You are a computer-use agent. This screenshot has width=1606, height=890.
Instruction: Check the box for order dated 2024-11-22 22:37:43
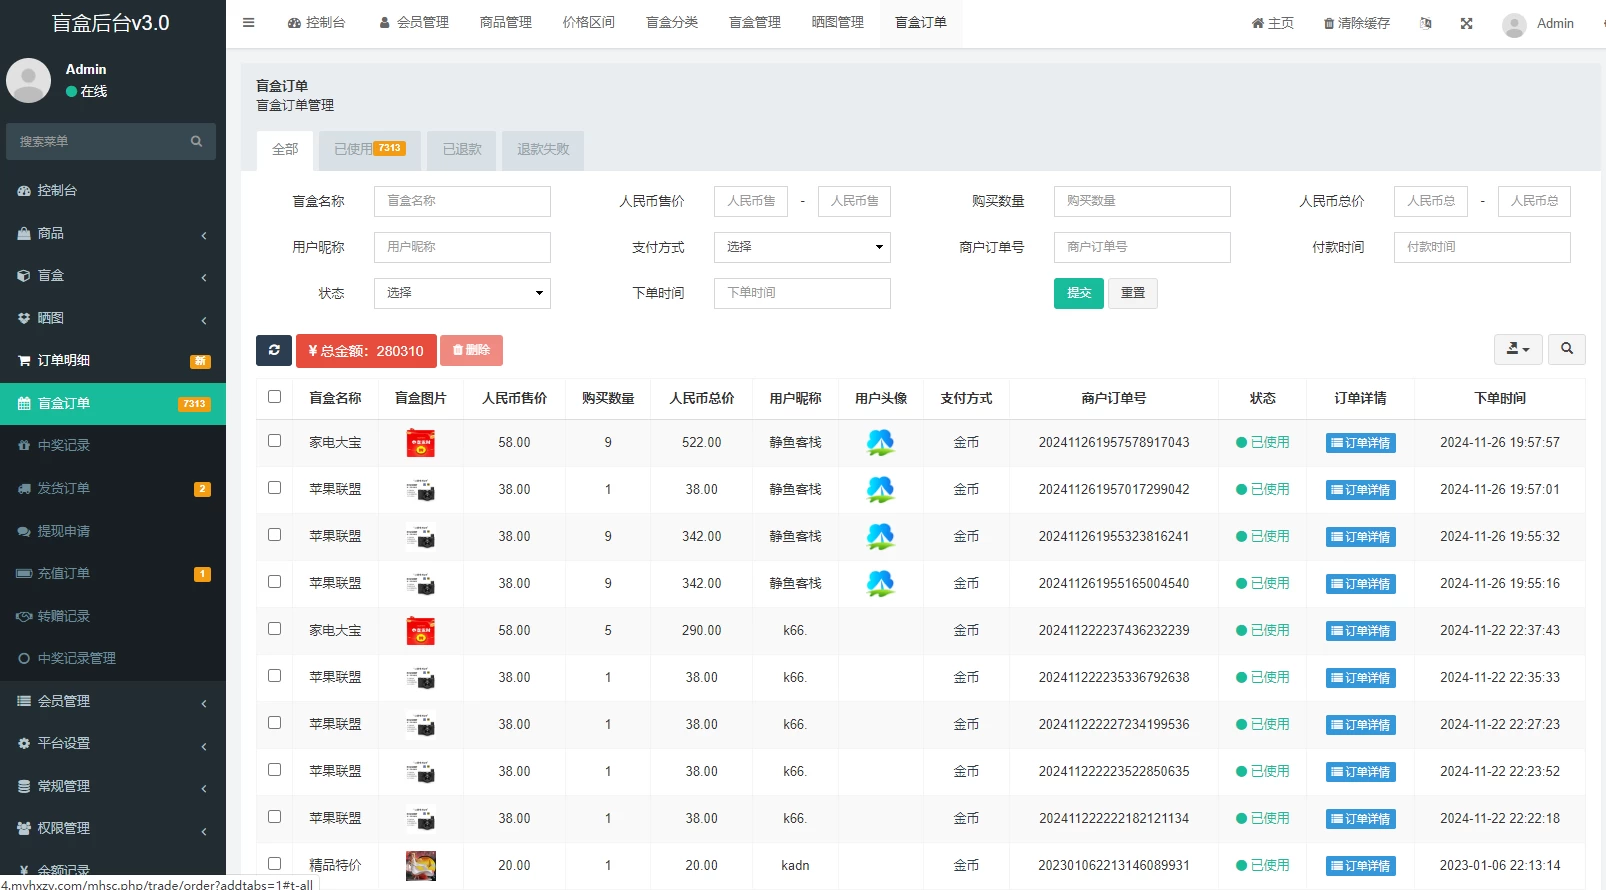(x=275, y=629)
